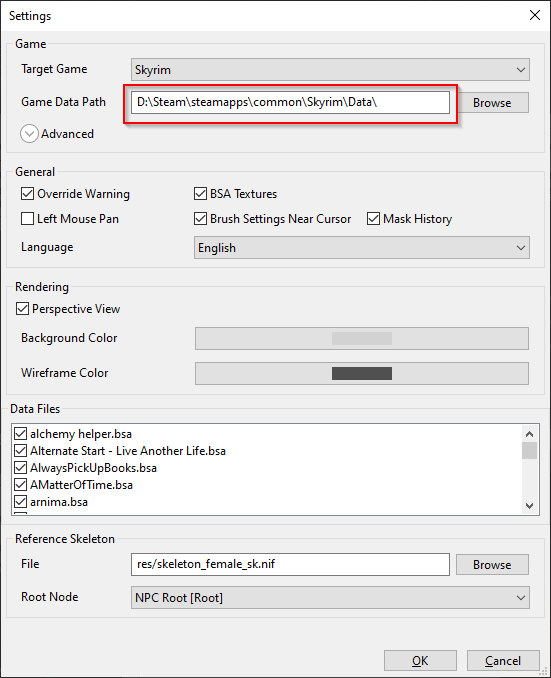Click Data Files scrollbar down arrow
The width and height of the screenshot is (551, 678).
[x=529, y=505]
